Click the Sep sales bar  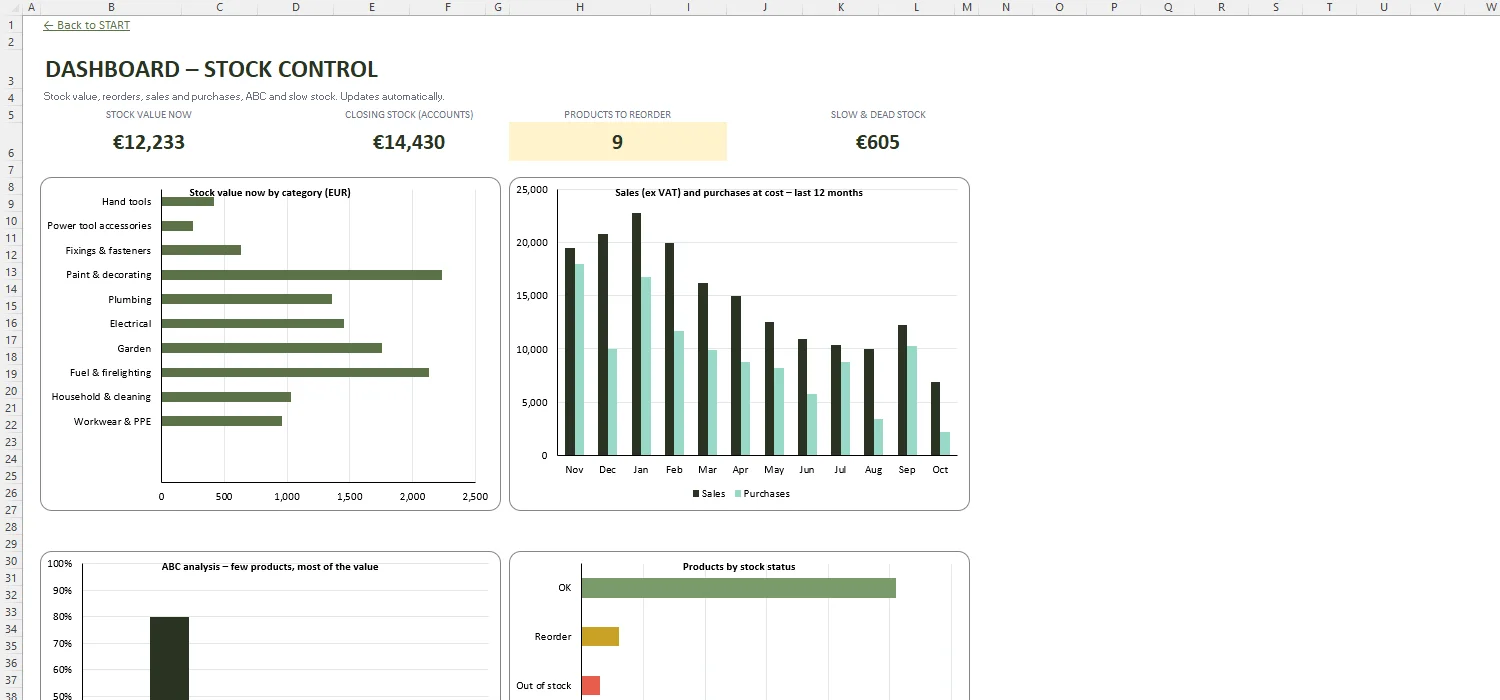click(902, 390)
